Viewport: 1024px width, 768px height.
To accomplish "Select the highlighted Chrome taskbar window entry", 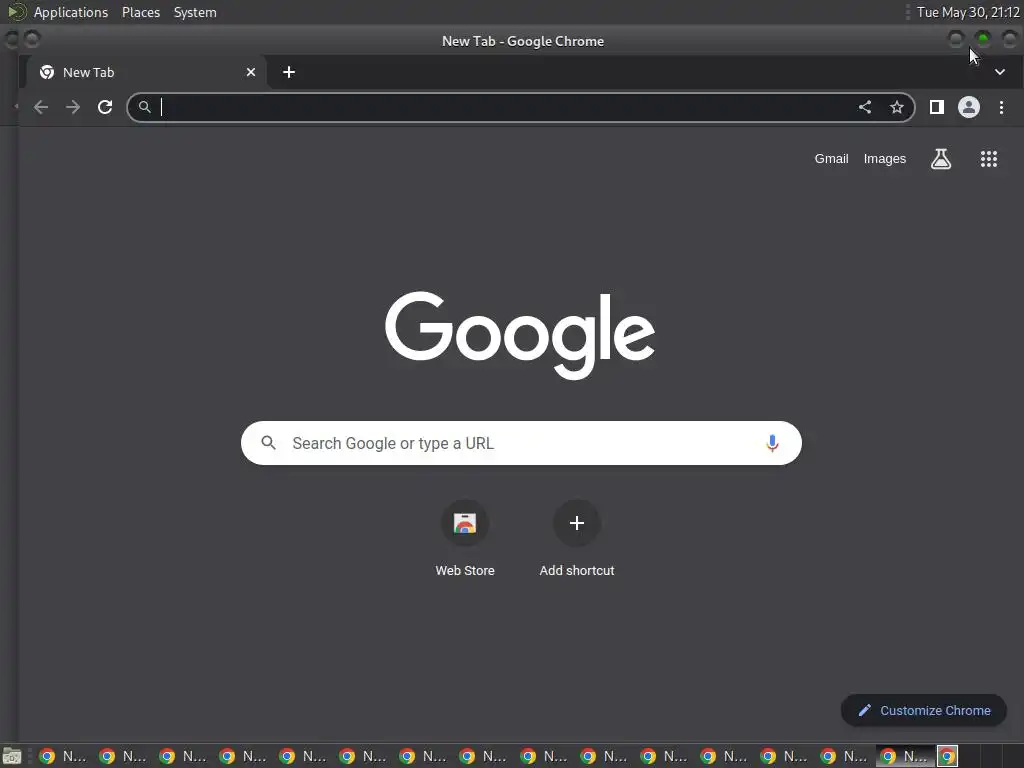I will 905,756.
